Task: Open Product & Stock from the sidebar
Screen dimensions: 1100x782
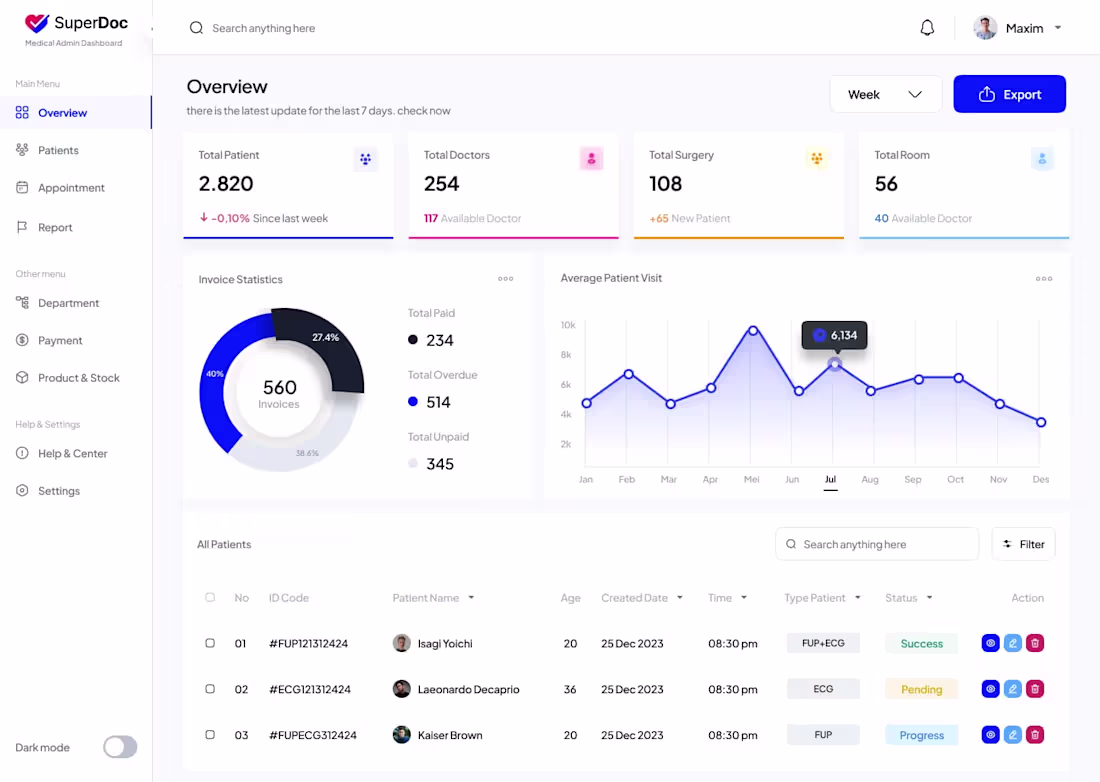Action: (77, 377)
